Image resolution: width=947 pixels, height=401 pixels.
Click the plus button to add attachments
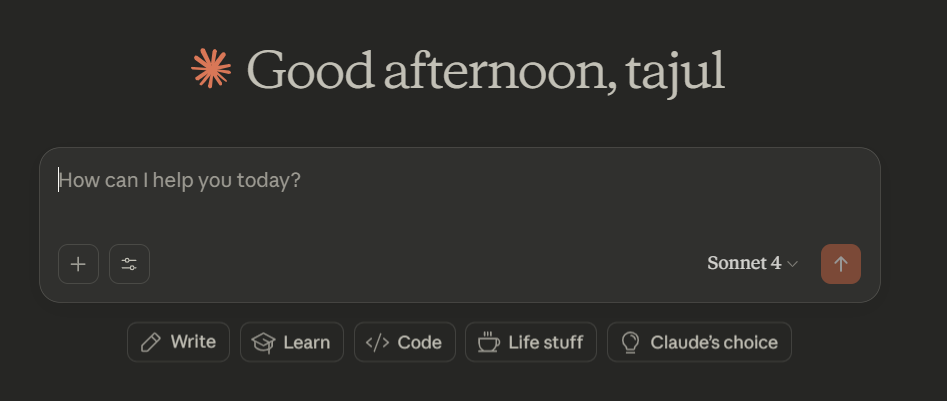click(78, 264)
